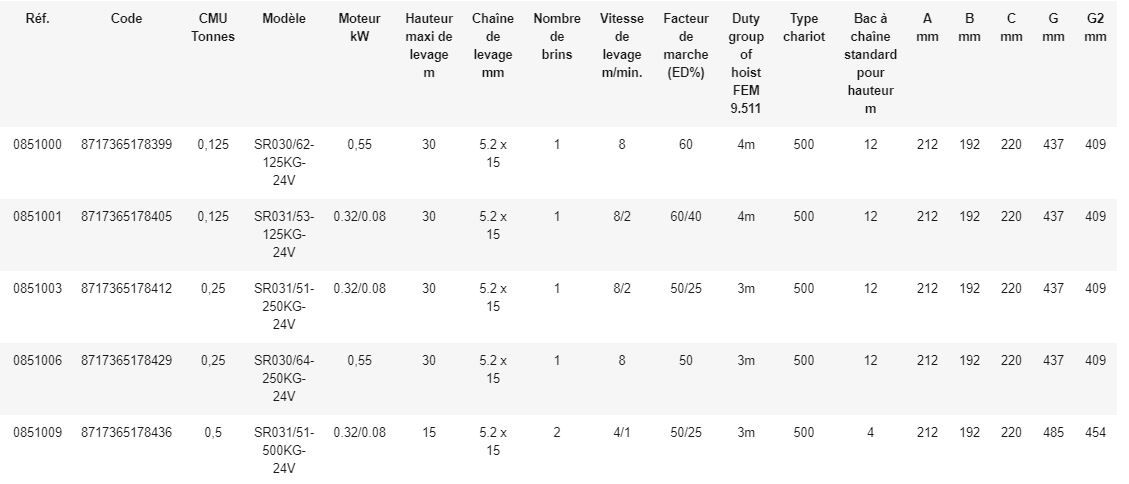Click reference number 0851000
Image resolution: width=1129 pixels, height=484 pixels.
tap(38, 145)
